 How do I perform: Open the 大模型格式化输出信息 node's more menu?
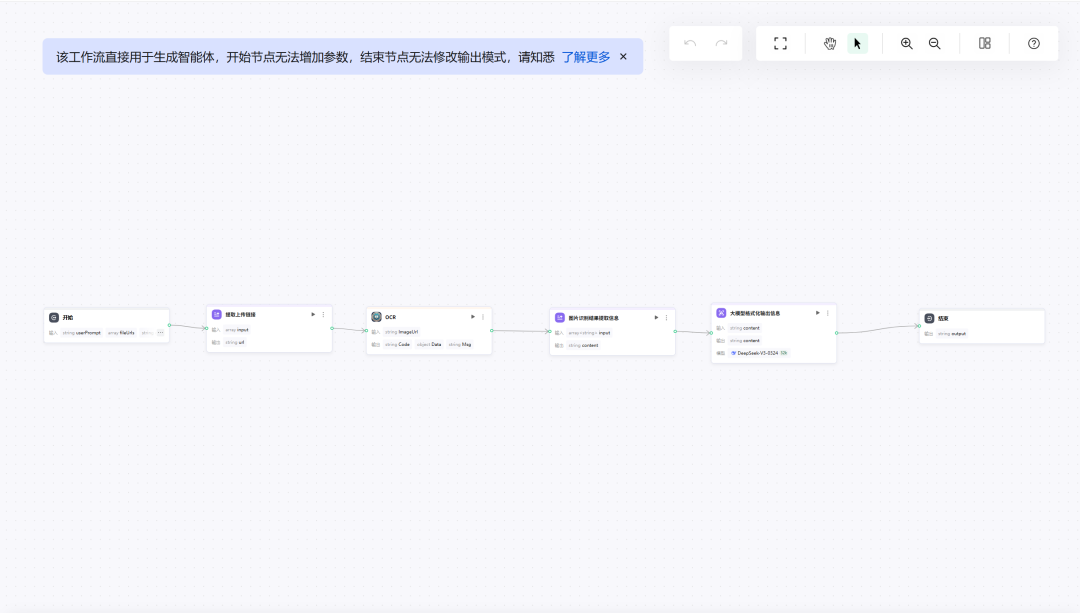(x=827, y=313)
